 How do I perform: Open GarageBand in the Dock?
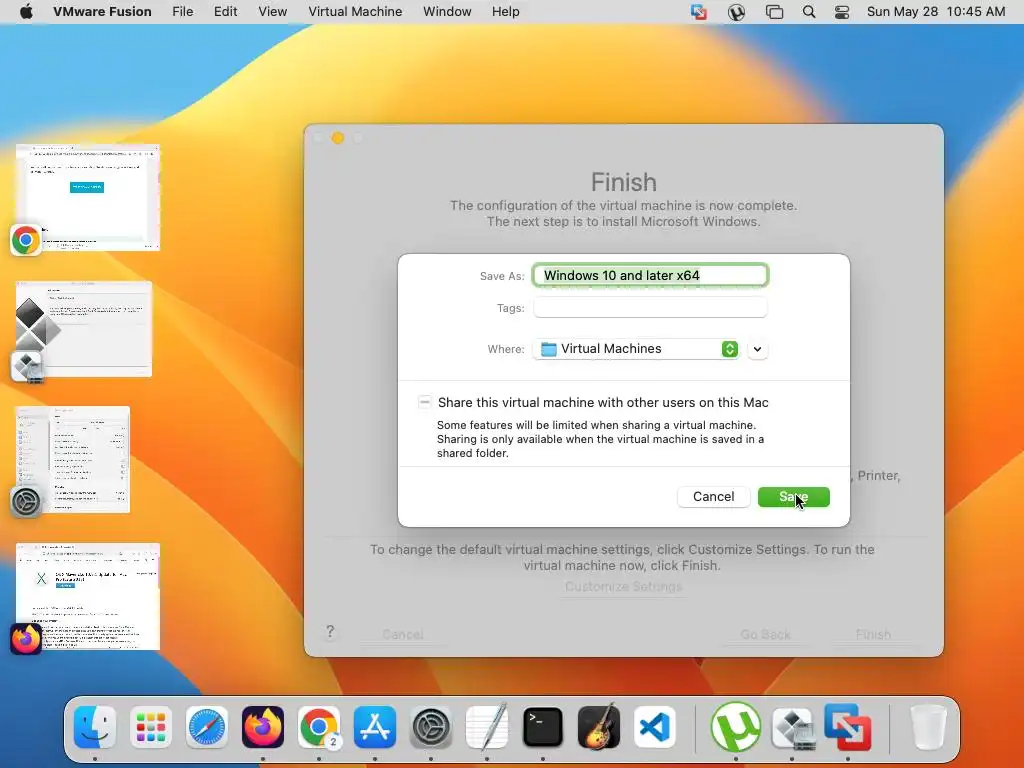[x=599, y=727]
